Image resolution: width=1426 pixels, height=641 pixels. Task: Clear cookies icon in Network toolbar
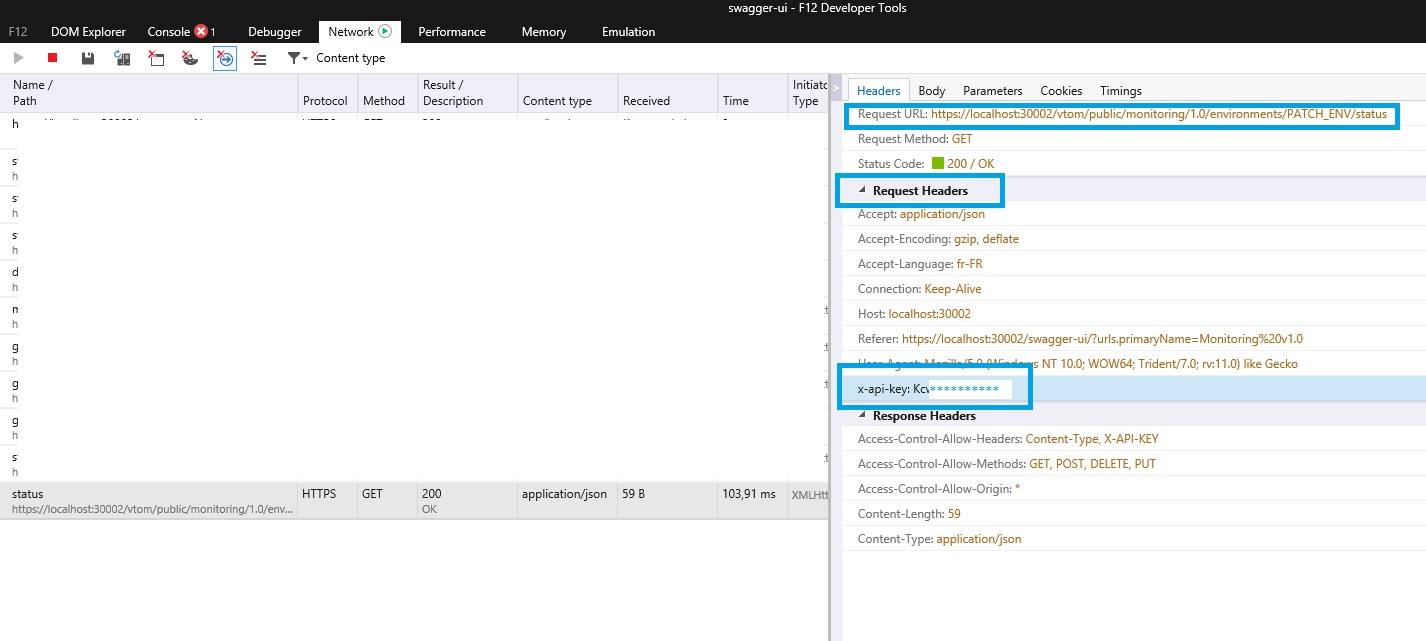pyautogui.click(x=190, y=59)
